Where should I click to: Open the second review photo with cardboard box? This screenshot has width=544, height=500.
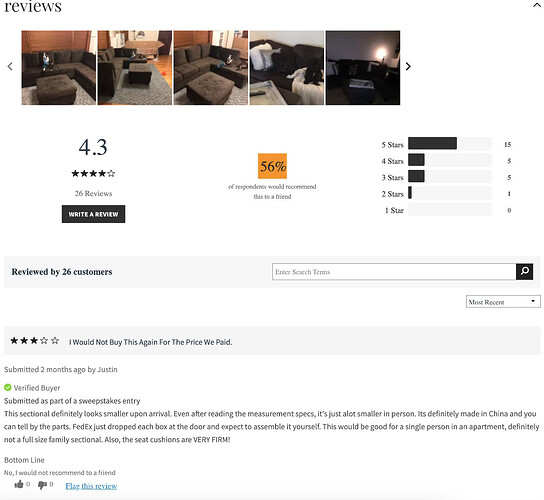(135, 68)
